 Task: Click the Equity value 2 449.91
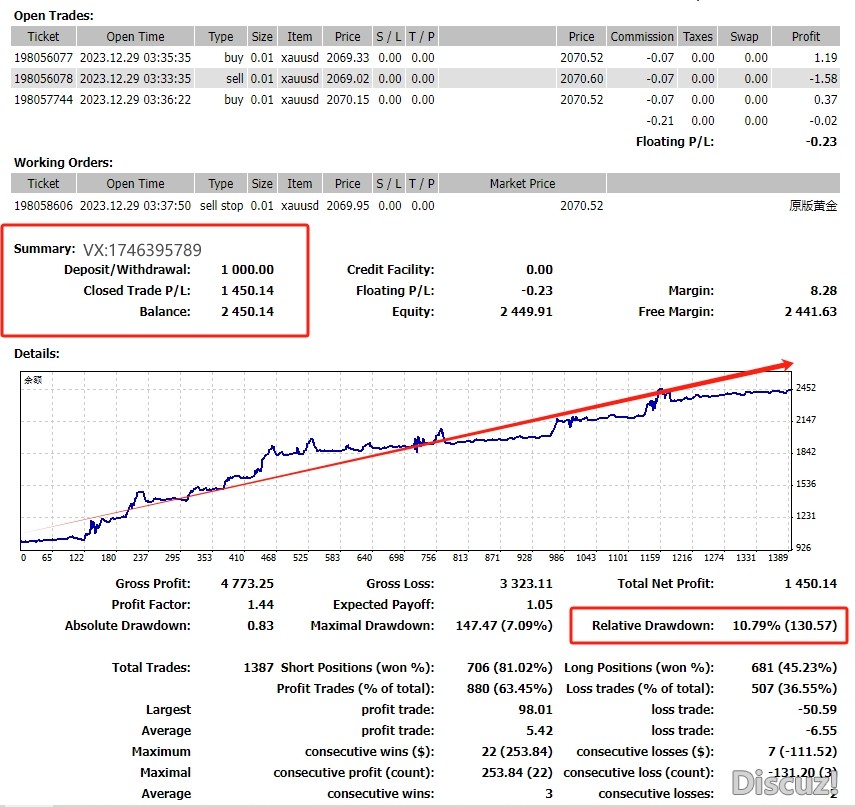click(526, 312)
